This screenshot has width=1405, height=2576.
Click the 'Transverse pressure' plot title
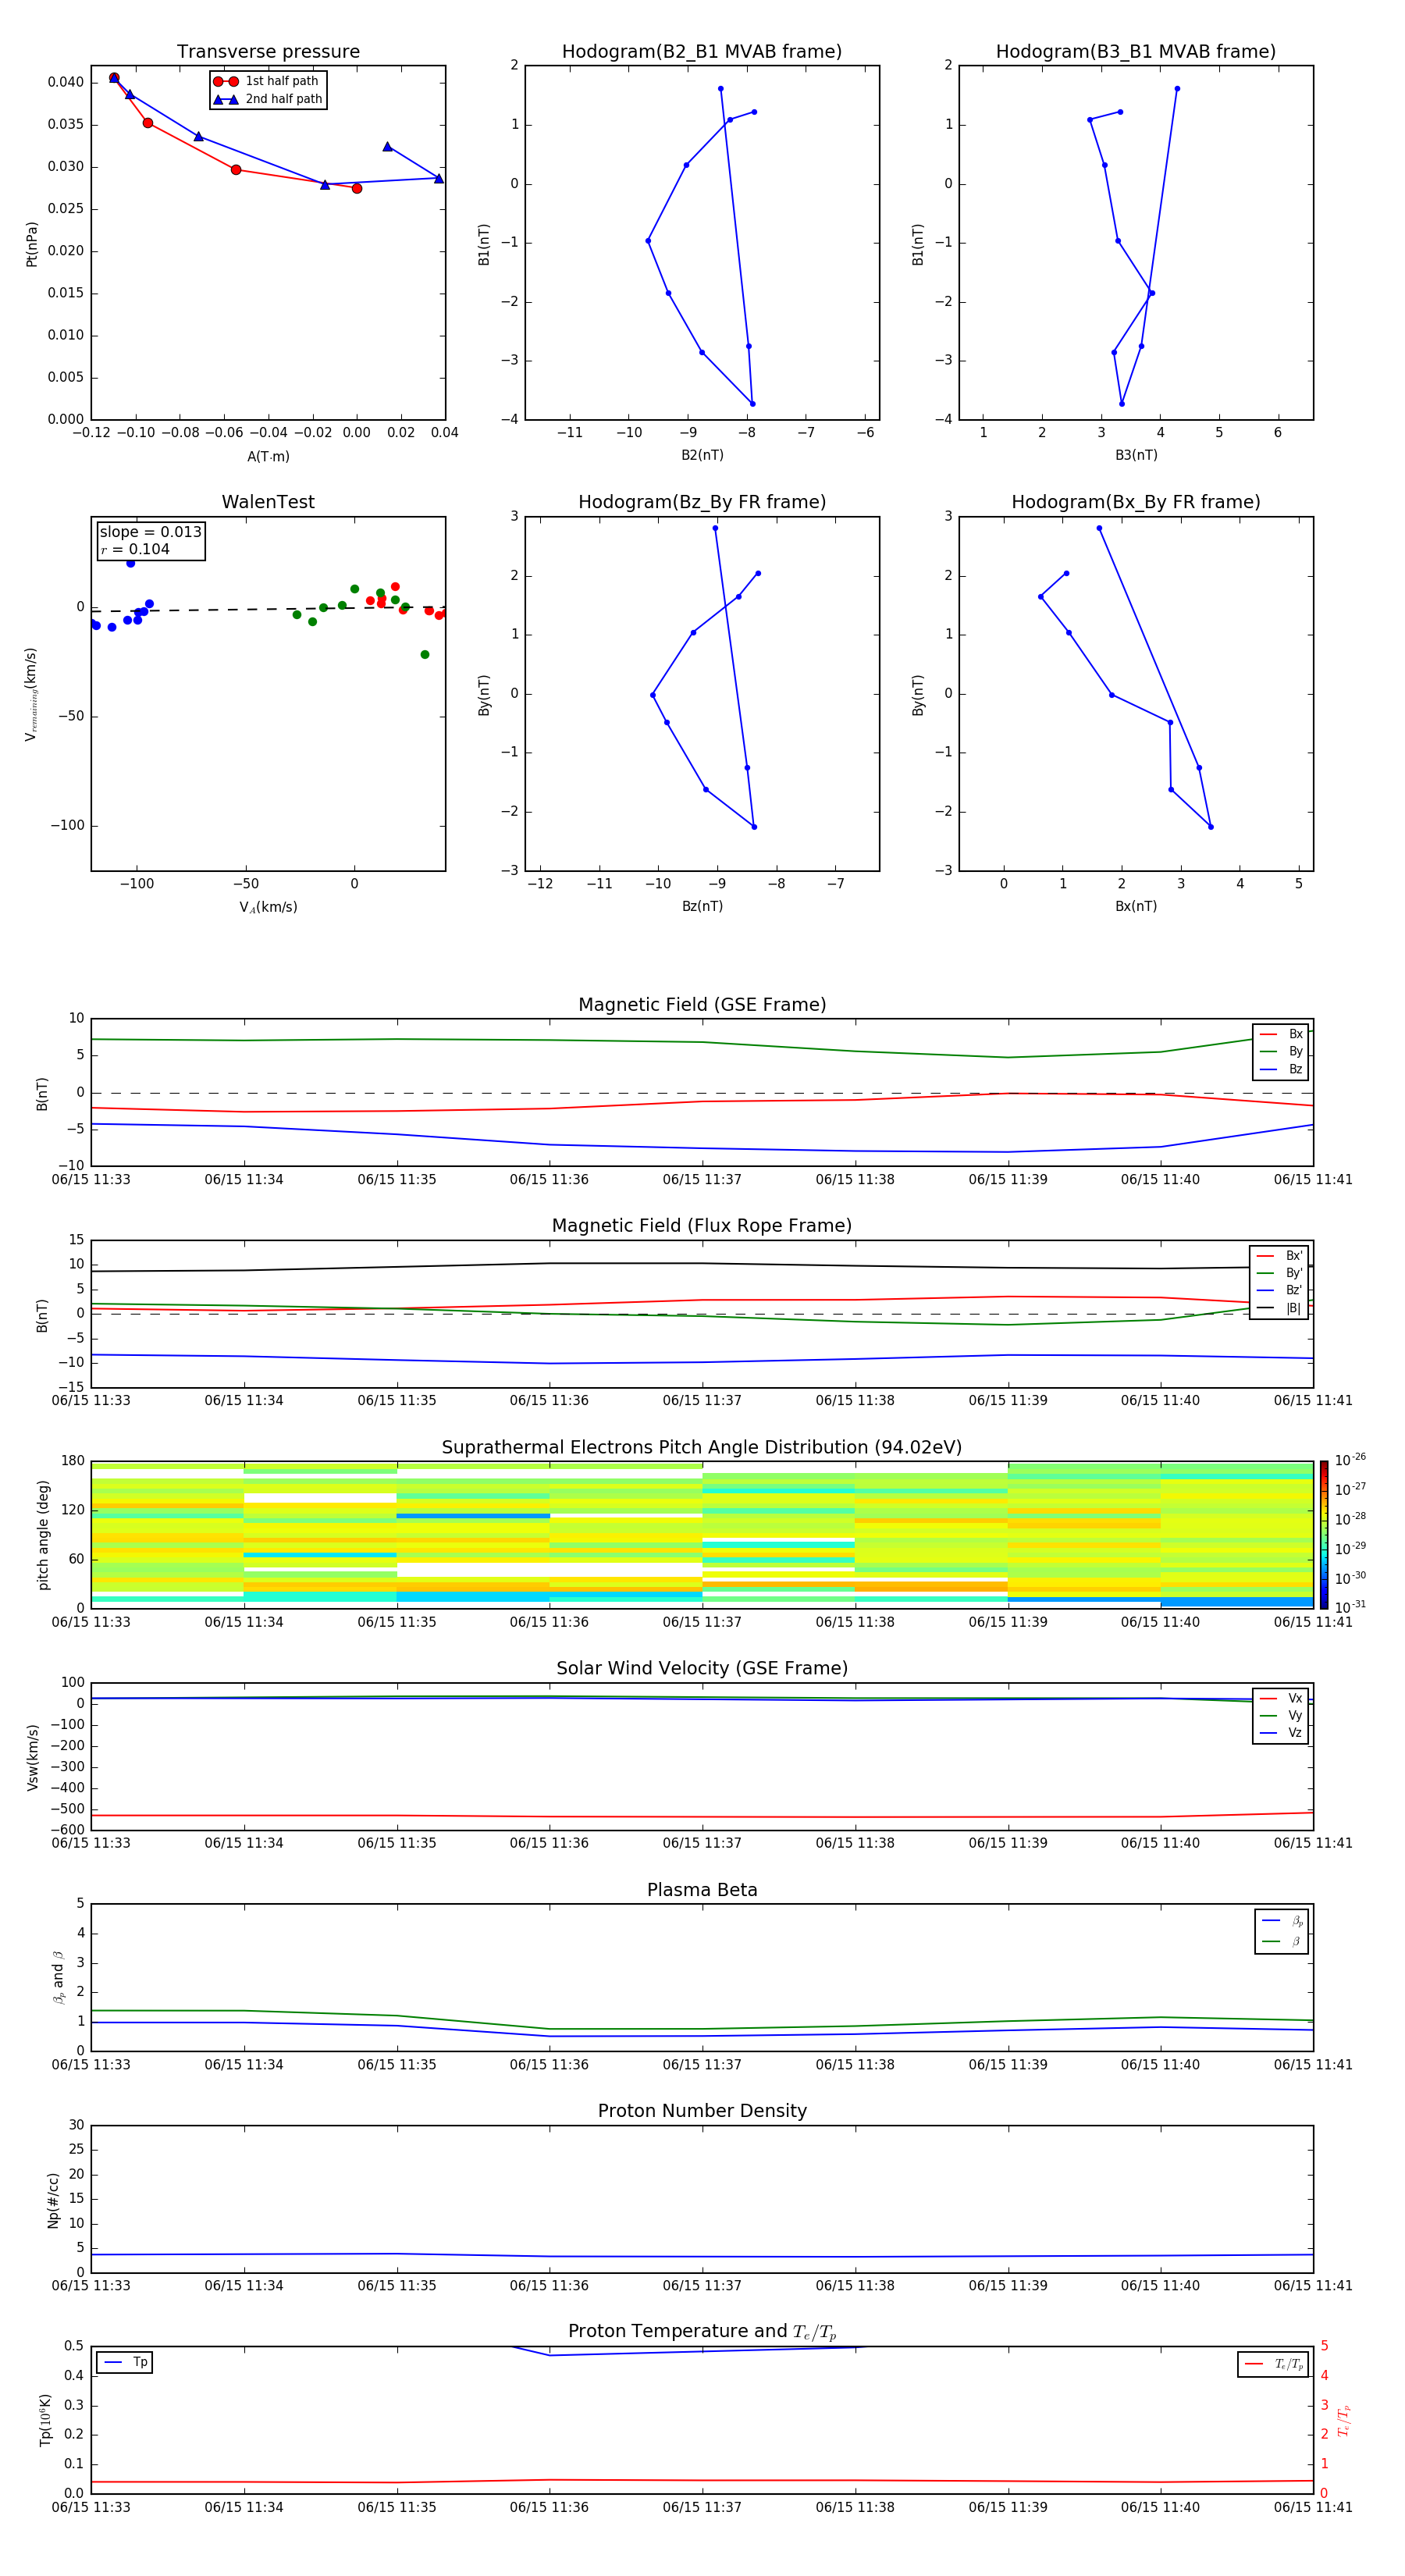268,52
